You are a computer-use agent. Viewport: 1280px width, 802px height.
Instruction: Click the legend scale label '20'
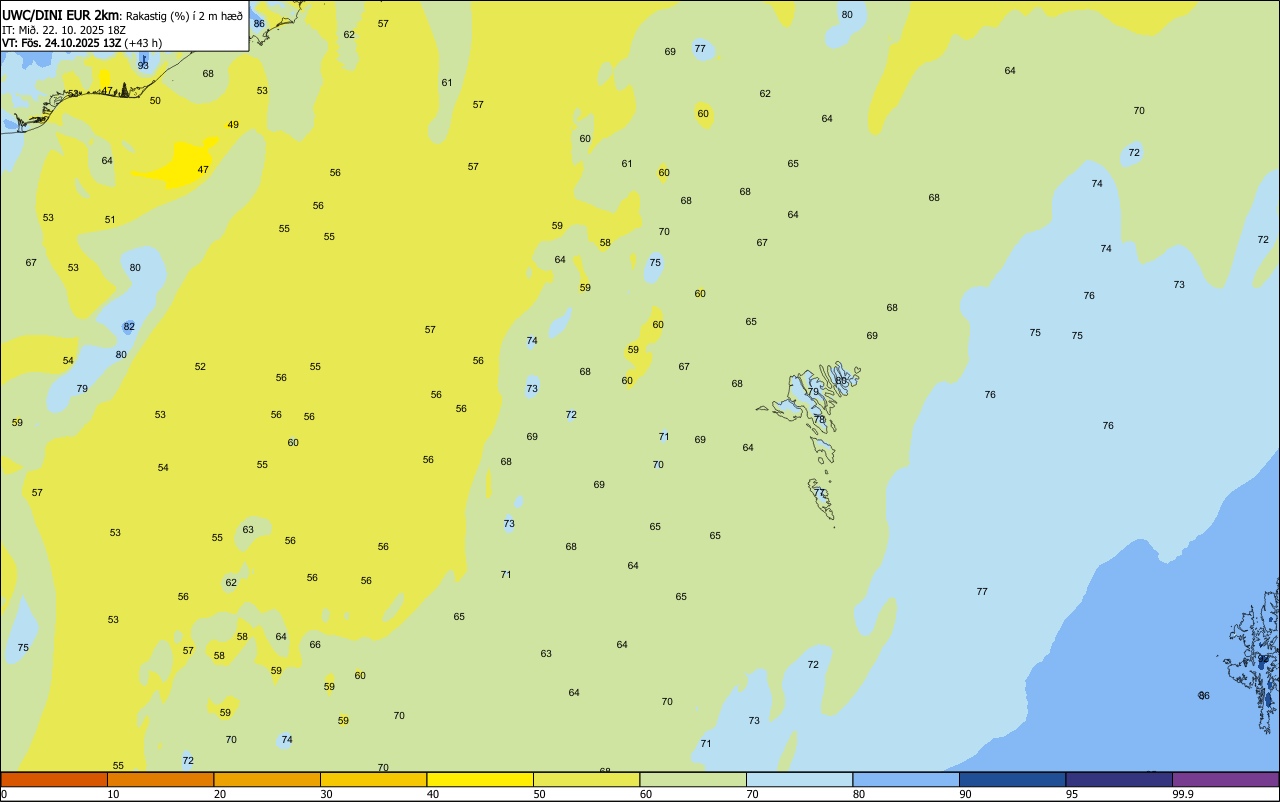[219, 794]
